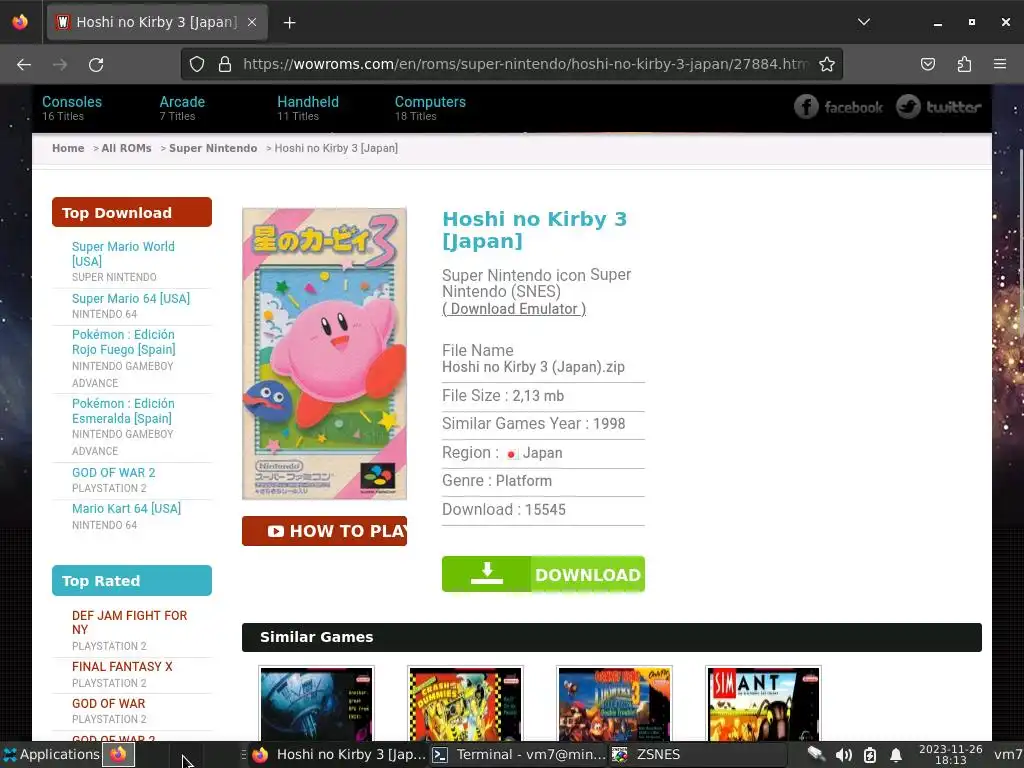Image resolution: width=1024 pixels, height=768 pixels.
Task: Close the Hoshi no Kirby 3 tab
Action: (252, 22)
